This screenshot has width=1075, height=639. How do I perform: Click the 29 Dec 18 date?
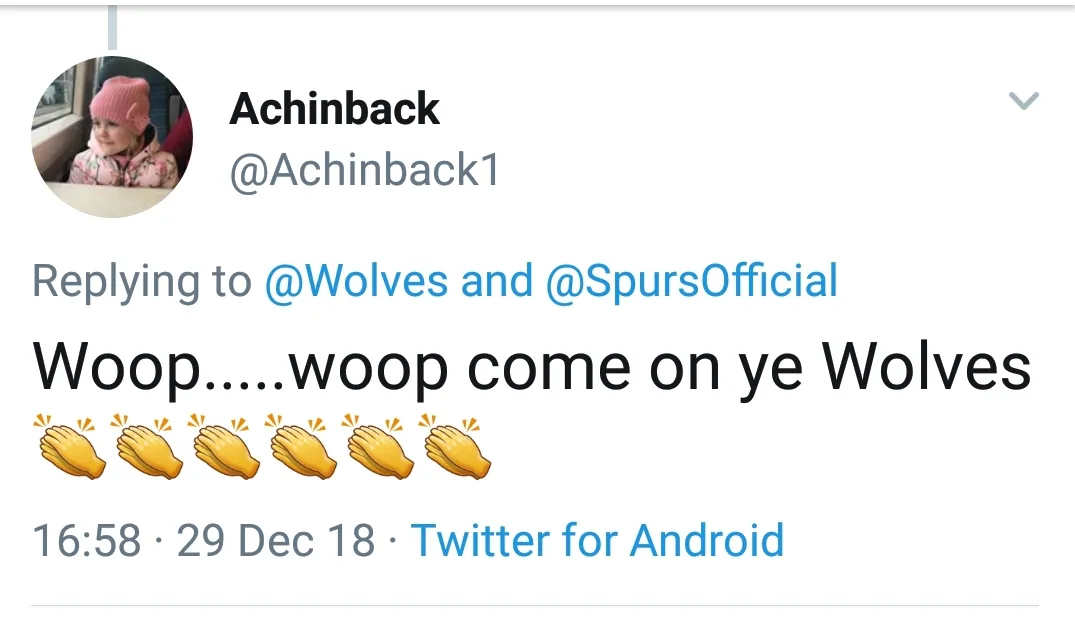(276, 540)
